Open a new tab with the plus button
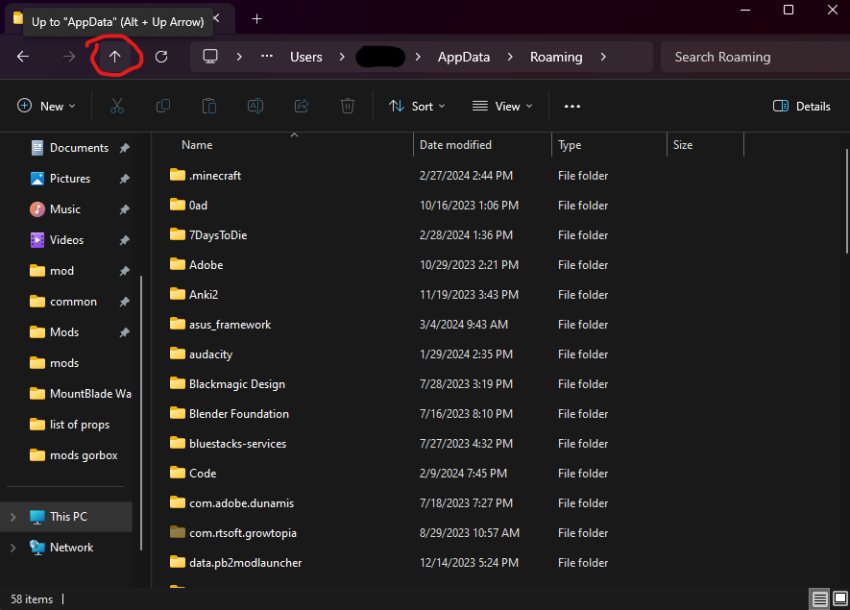Image resolution: width=850 pixels, height=610 pixels. 256,19
